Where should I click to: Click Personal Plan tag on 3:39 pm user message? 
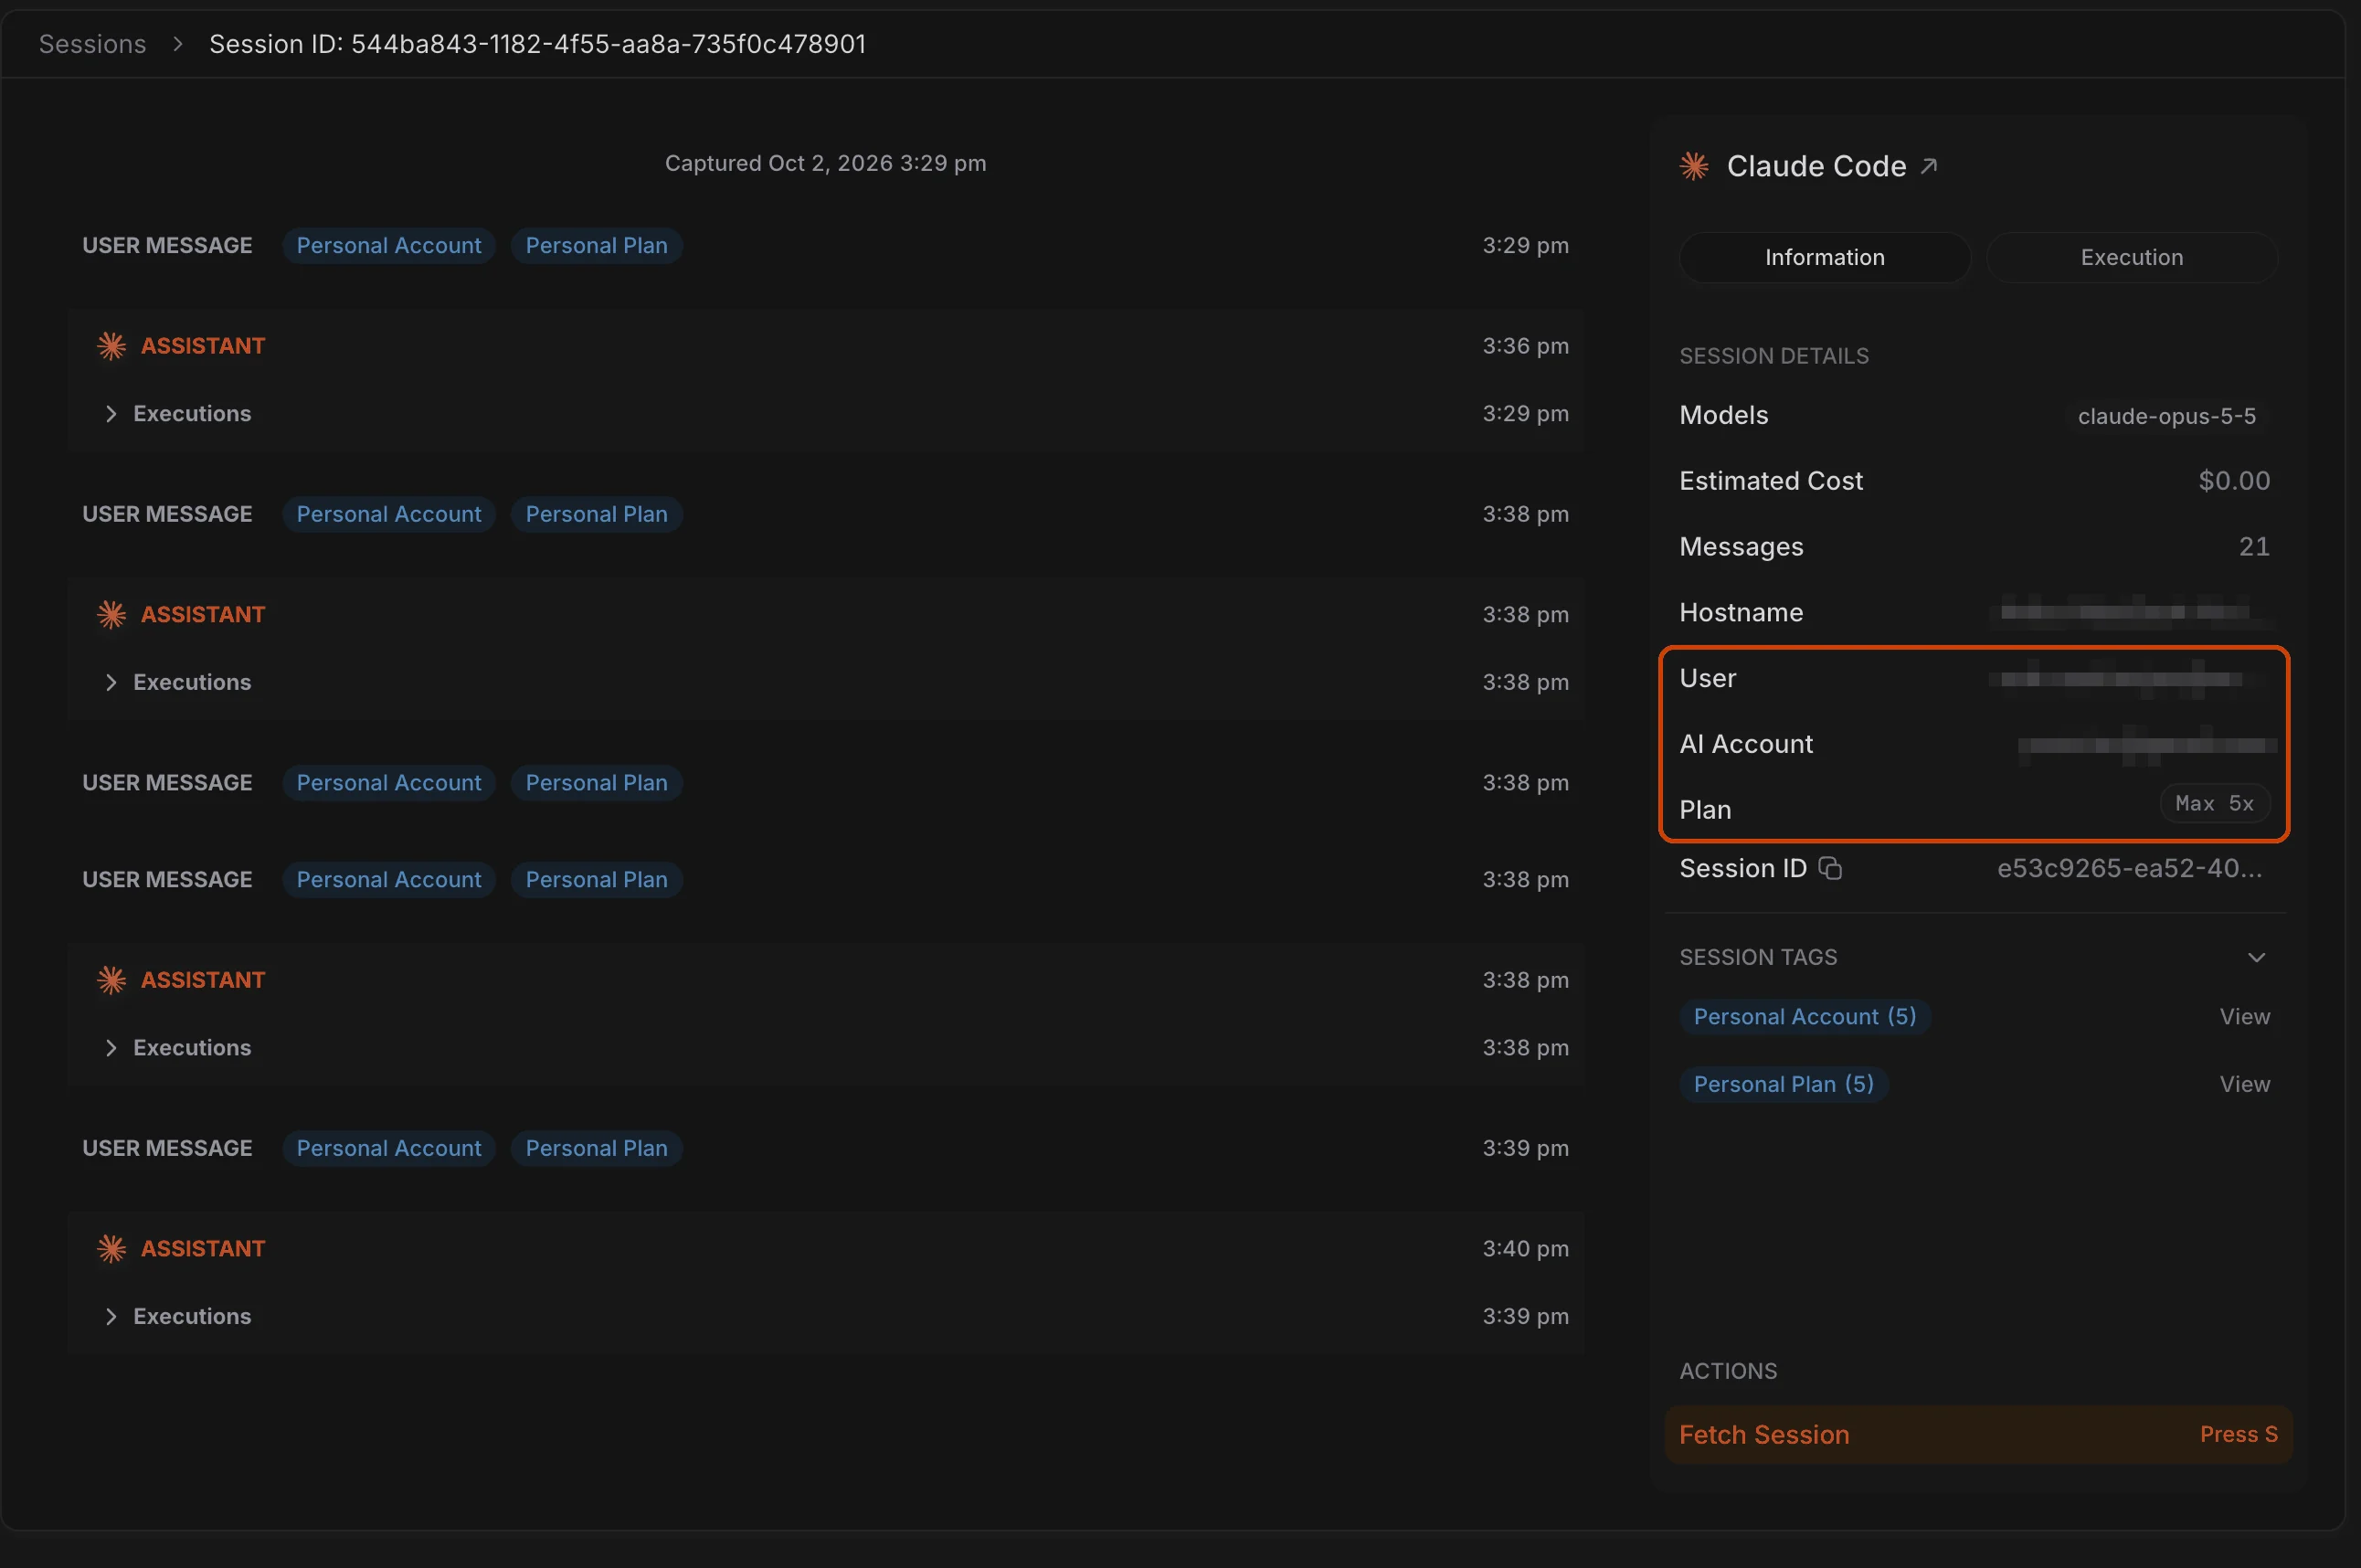coord(597,1148)
